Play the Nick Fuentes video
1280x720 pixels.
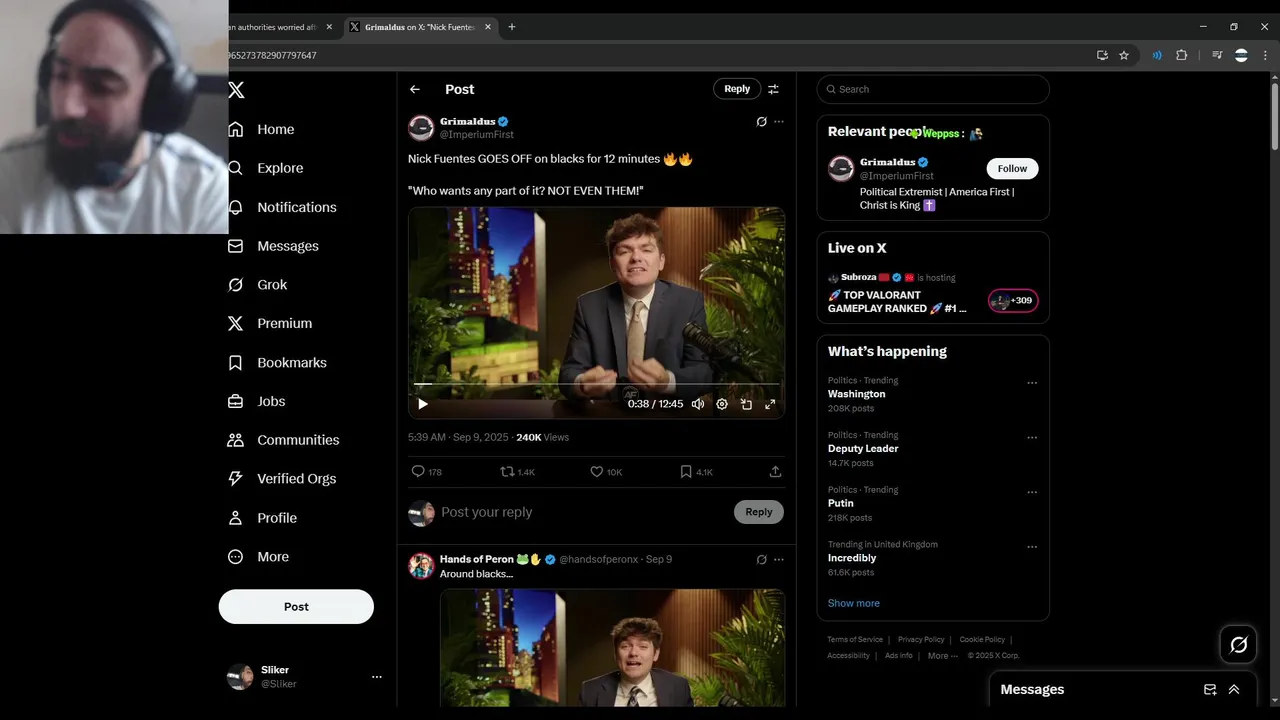point(423,404)
